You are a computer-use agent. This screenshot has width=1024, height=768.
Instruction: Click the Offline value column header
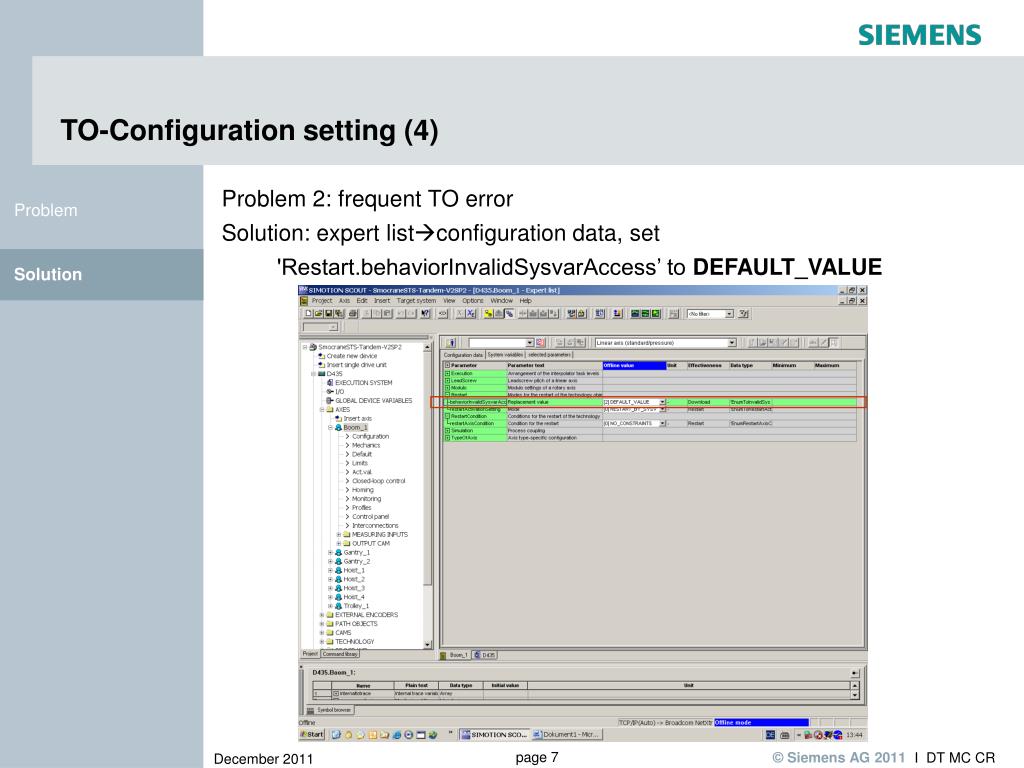coord(634,366)
